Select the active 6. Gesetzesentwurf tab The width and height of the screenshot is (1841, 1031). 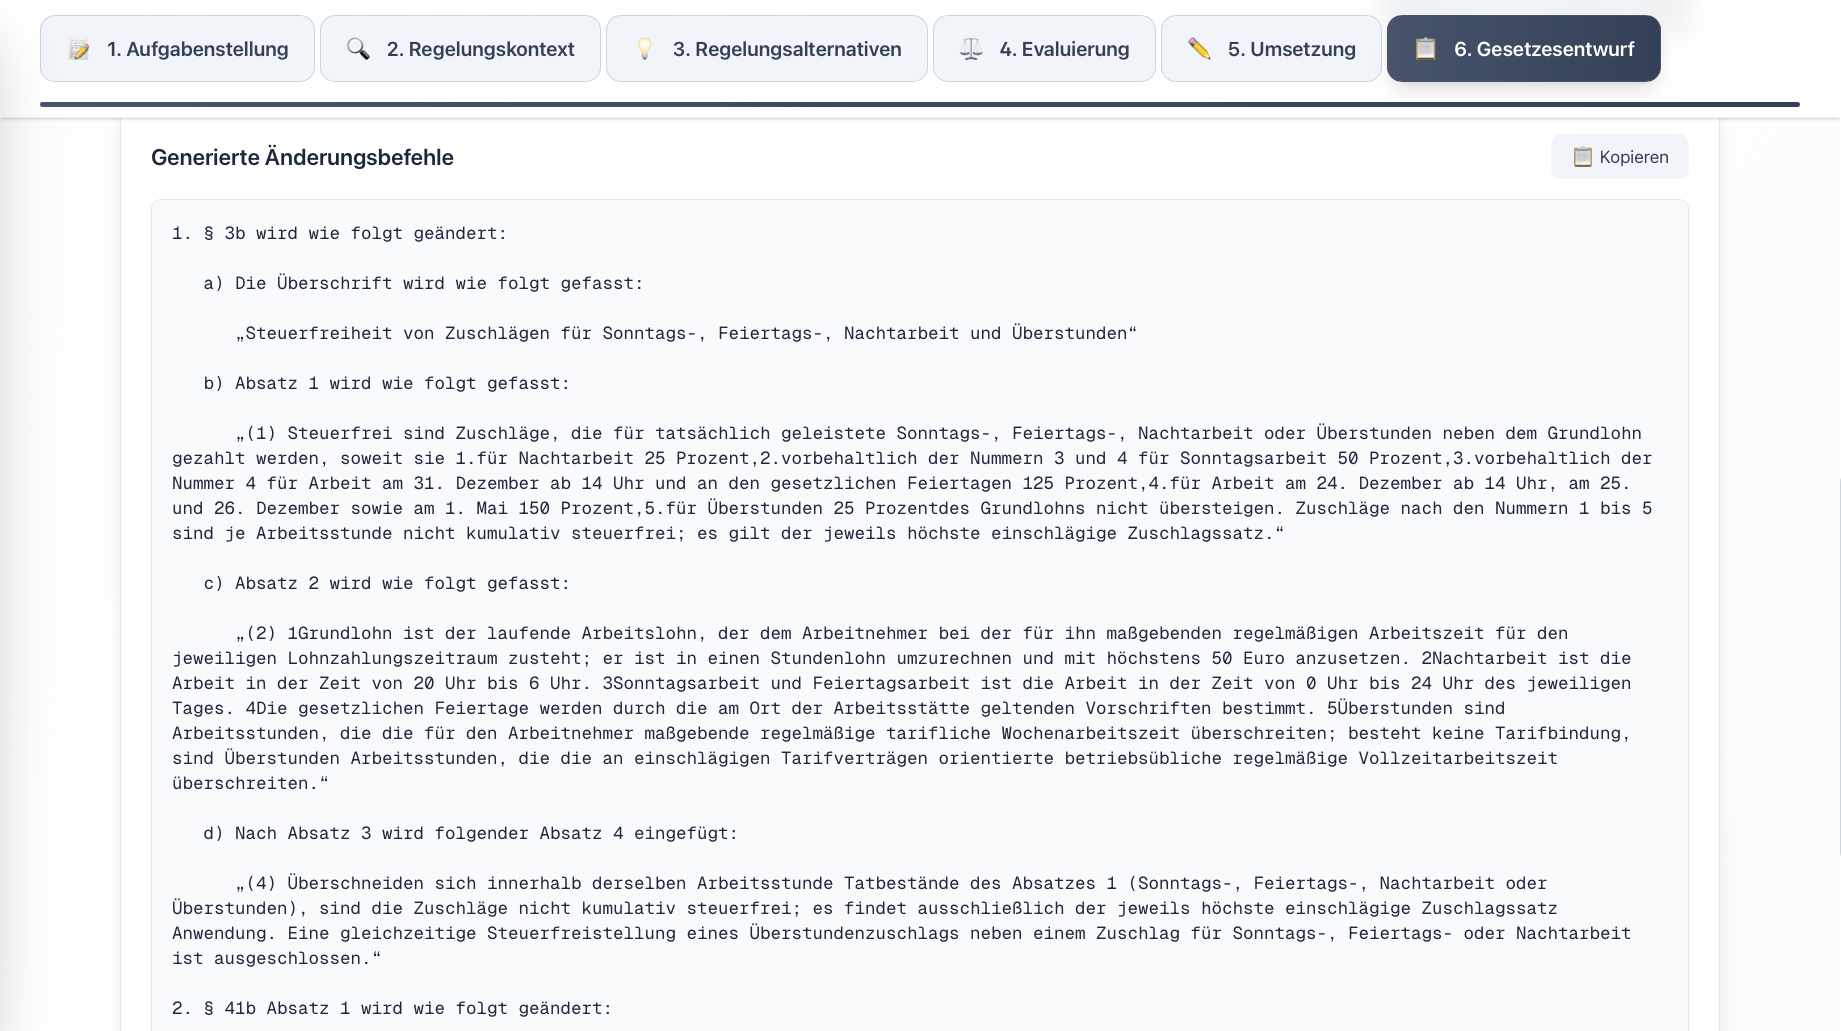[1523, 48]
